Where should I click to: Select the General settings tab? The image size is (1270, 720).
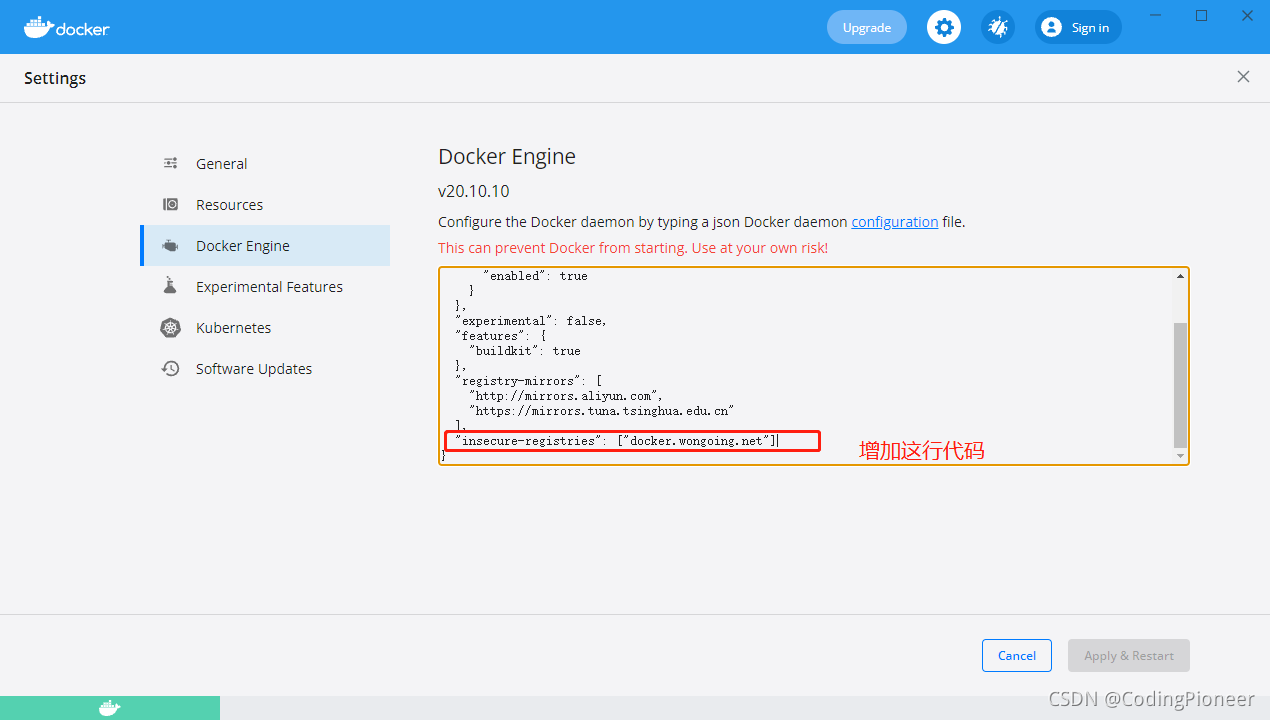pyautogui.click(x=265, y=164)
